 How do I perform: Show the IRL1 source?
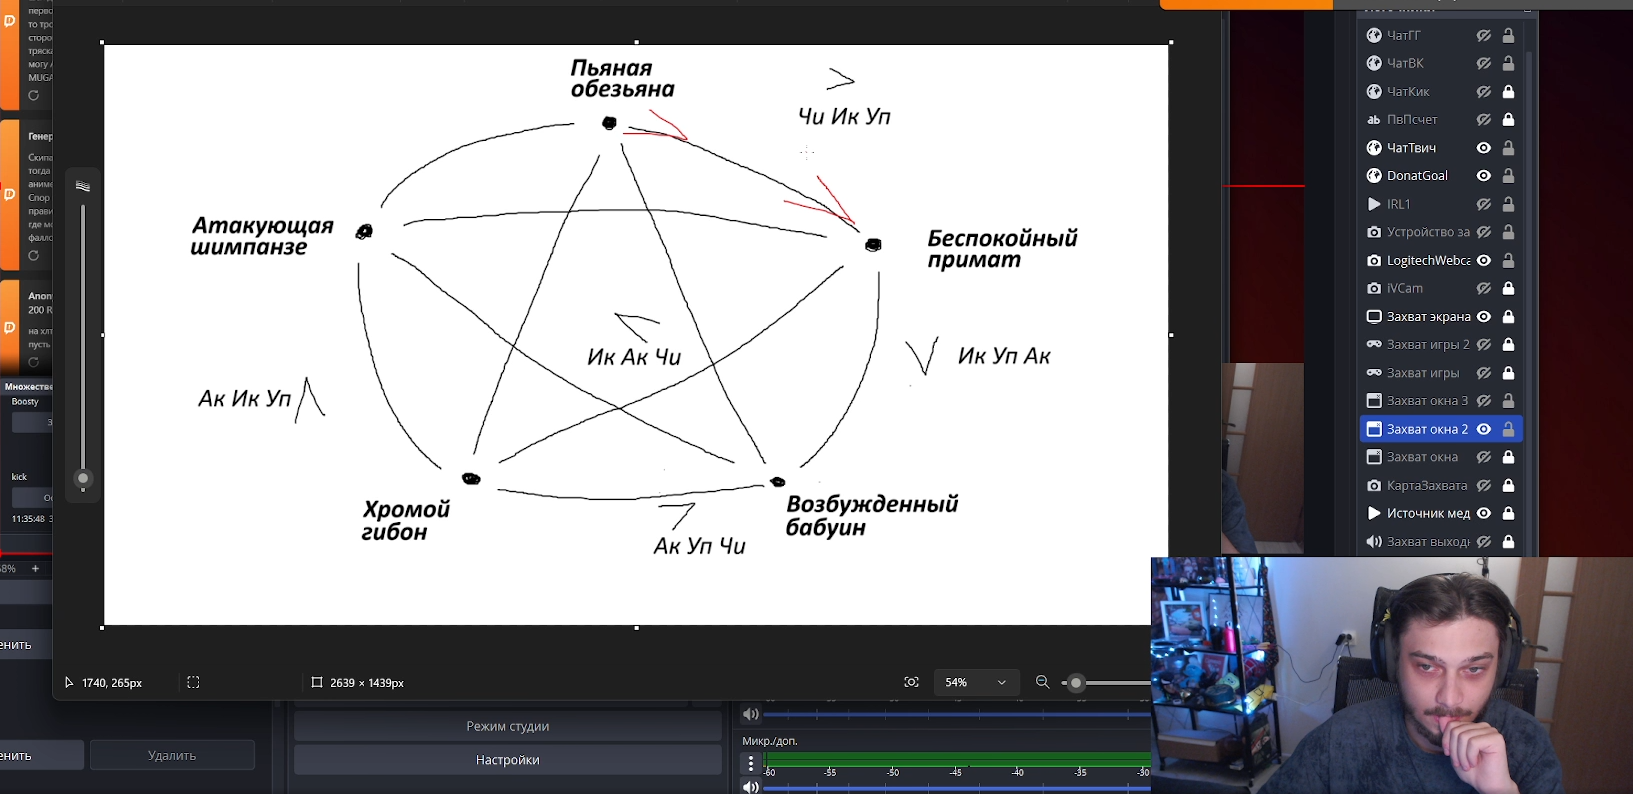[x=1484, y=204]
